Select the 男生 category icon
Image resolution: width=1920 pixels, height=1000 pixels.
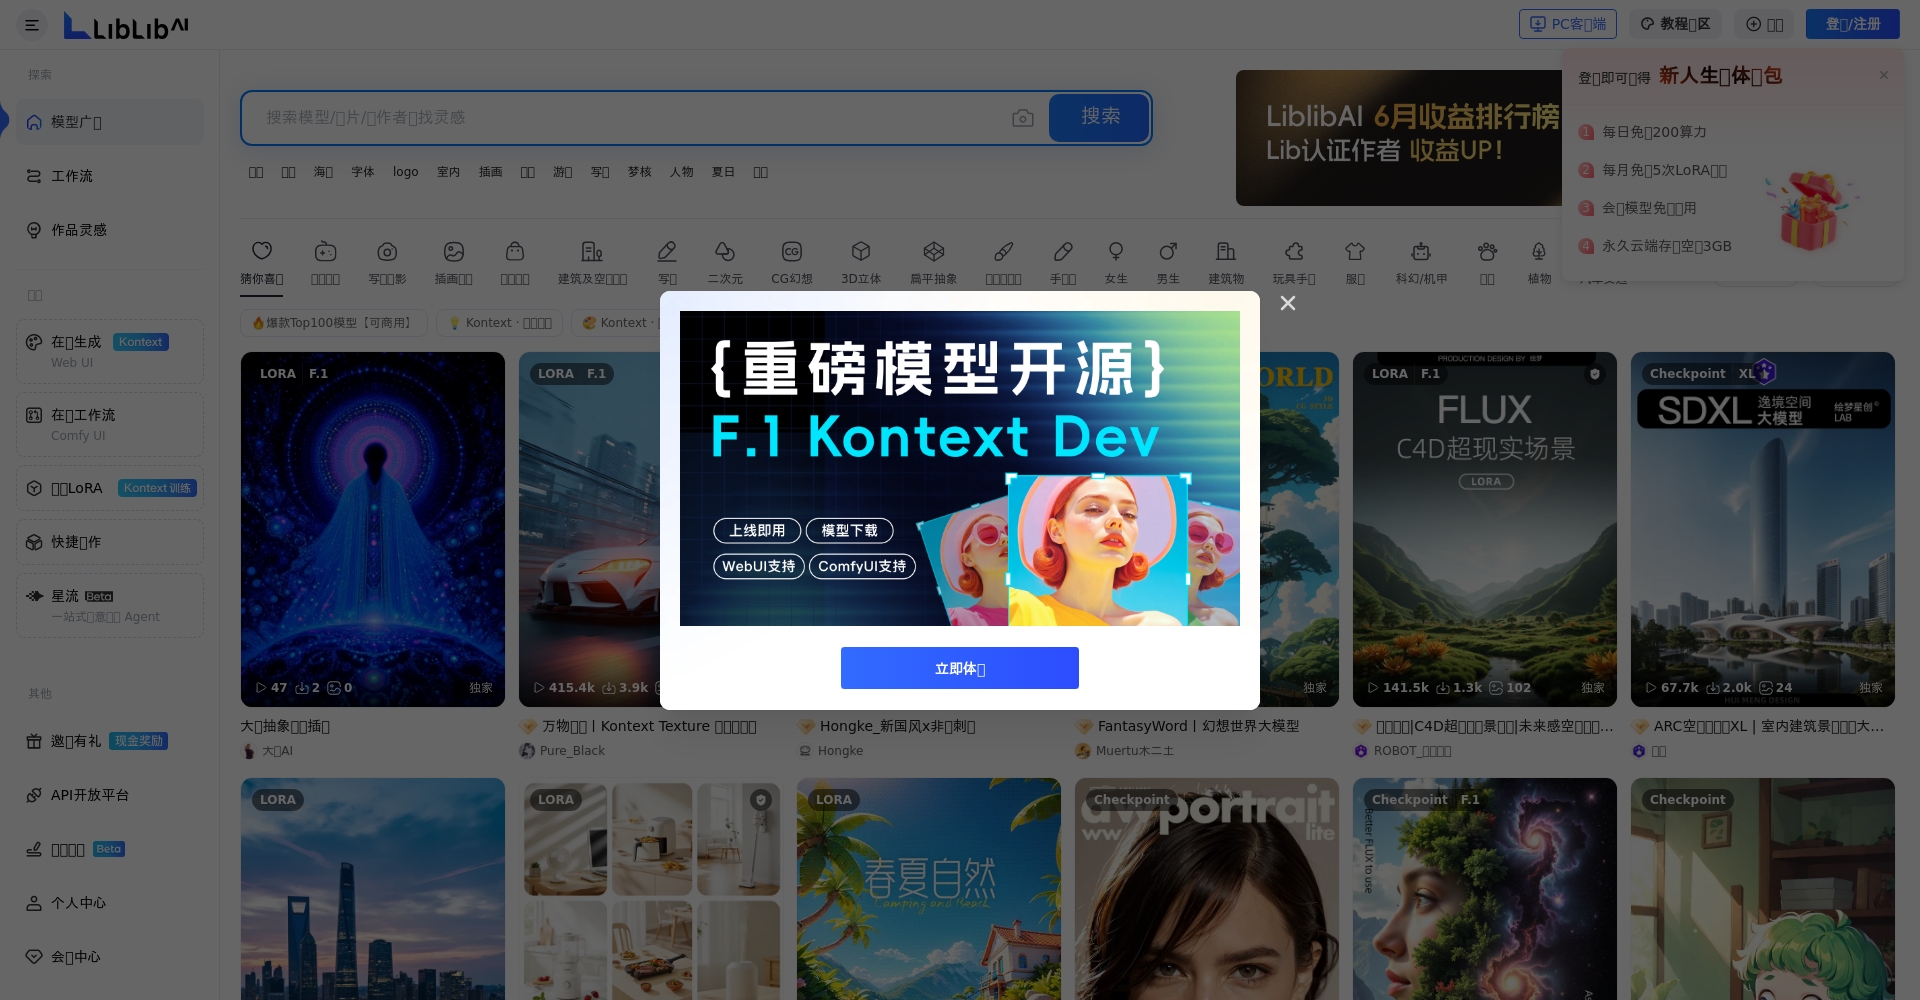tap(1168, 263)
